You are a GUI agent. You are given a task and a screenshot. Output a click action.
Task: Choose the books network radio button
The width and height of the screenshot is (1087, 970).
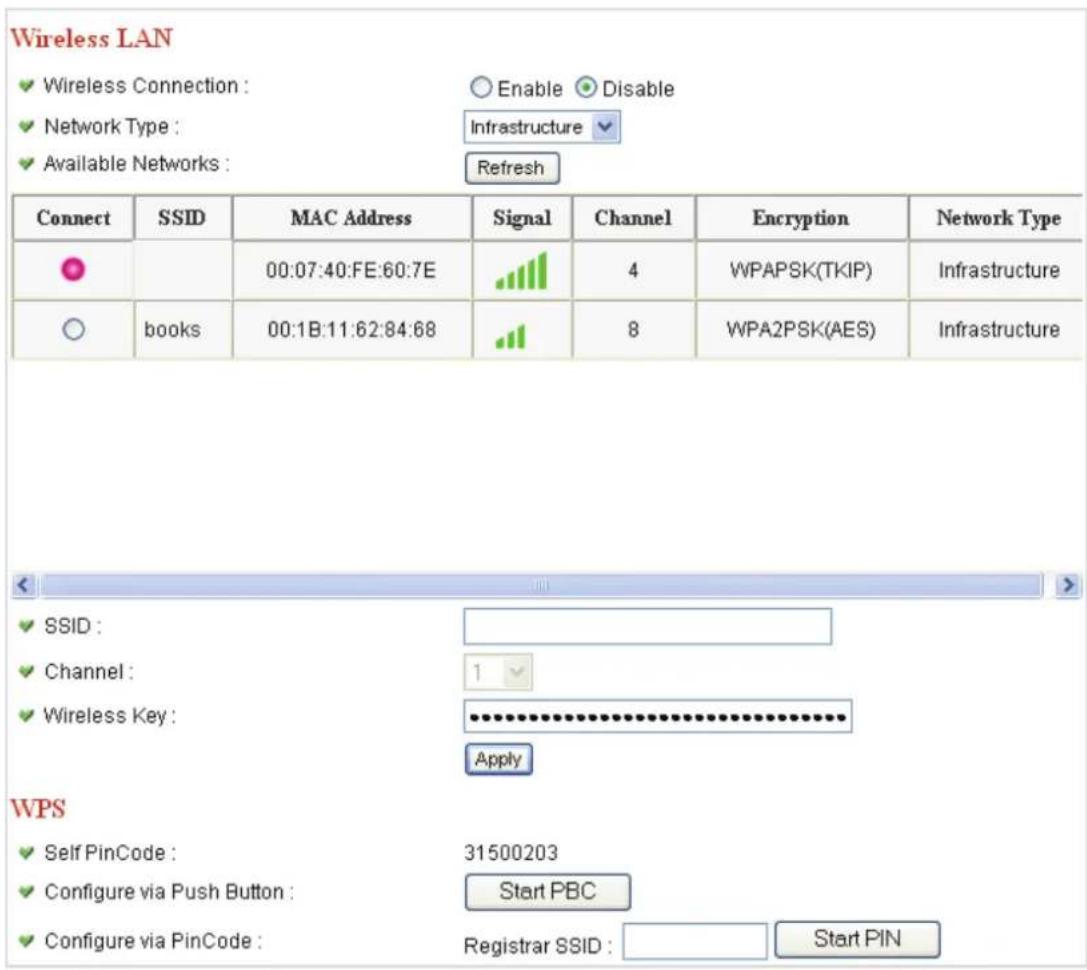pos(73,329)
